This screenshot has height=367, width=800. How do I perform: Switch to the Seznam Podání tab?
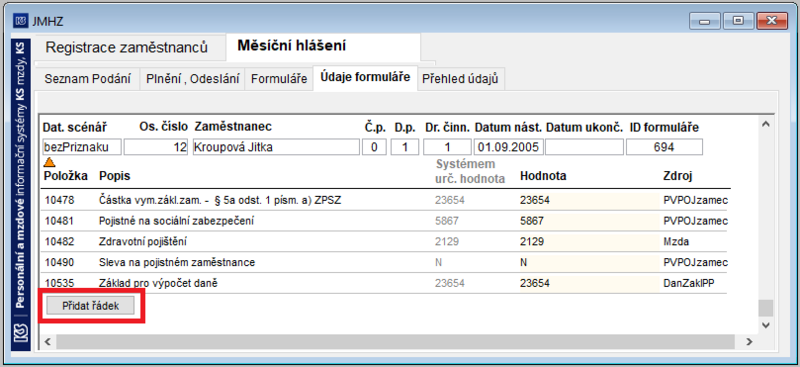[87, 79]
